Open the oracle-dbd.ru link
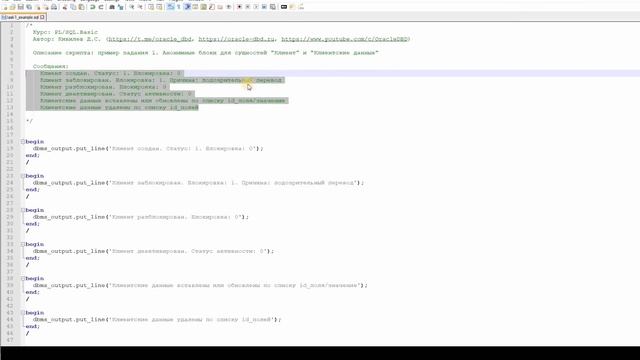Viewport: 640px width, 360px height. click(x=236, y=39)
